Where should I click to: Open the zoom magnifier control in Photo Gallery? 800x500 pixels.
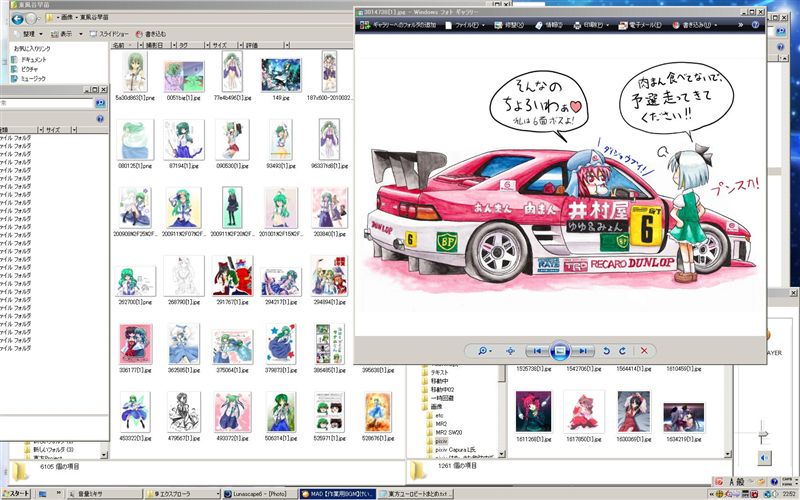coord(484,351)
